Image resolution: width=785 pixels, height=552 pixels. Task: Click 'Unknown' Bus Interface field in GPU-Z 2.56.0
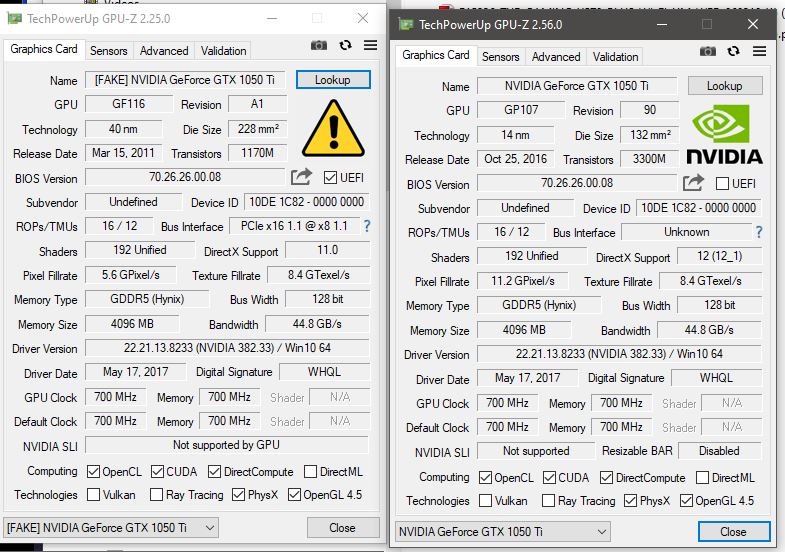(687, 232)
